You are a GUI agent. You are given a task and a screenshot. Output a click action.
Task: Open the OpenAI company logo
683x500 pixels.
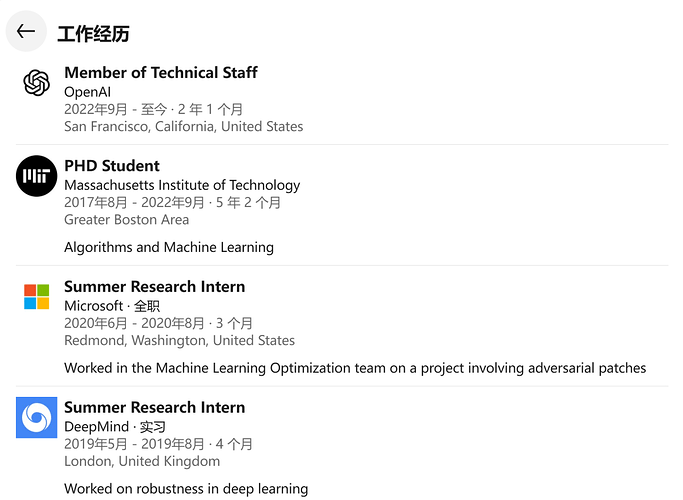(37, 83)
